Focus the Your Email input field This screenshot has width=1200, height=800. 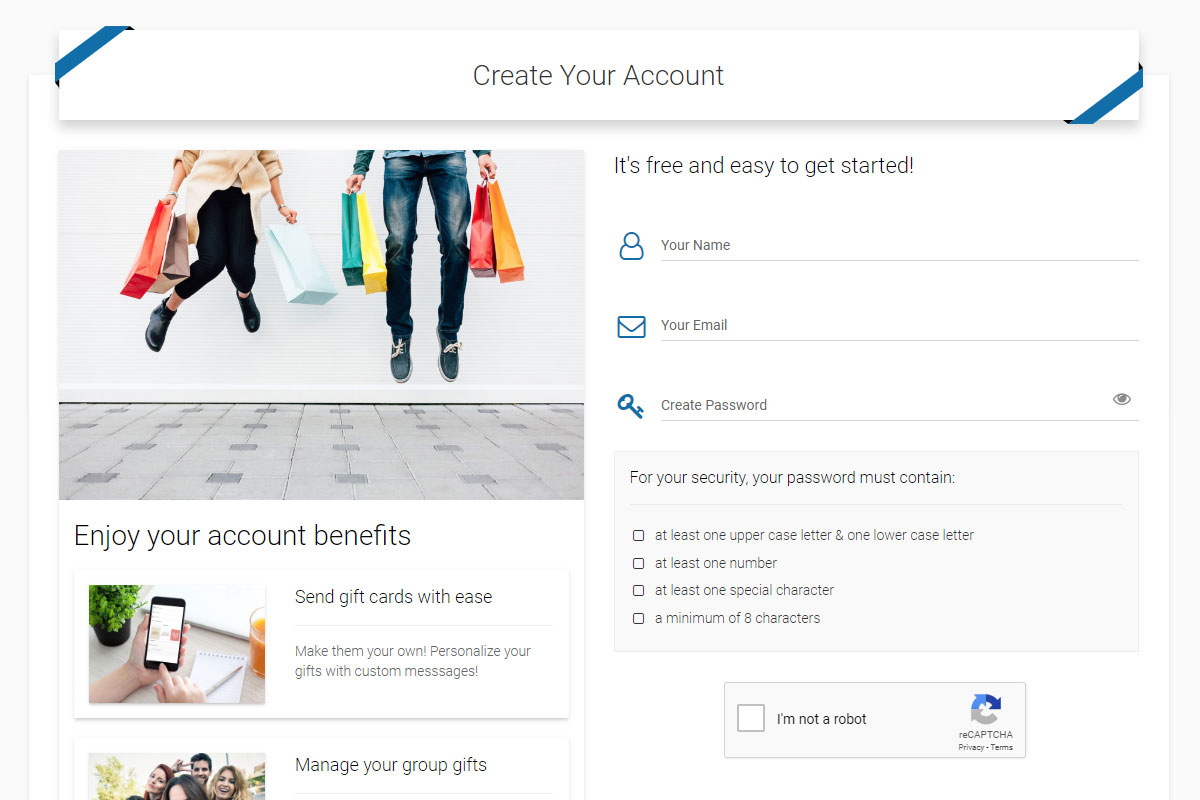click(x=900, y=325)
